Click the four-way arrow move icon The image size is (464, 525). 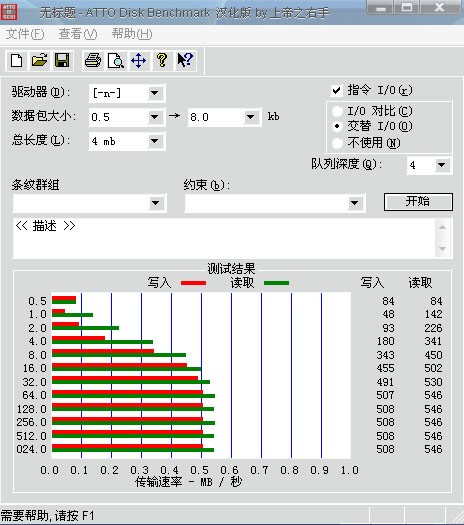[139, 61]
